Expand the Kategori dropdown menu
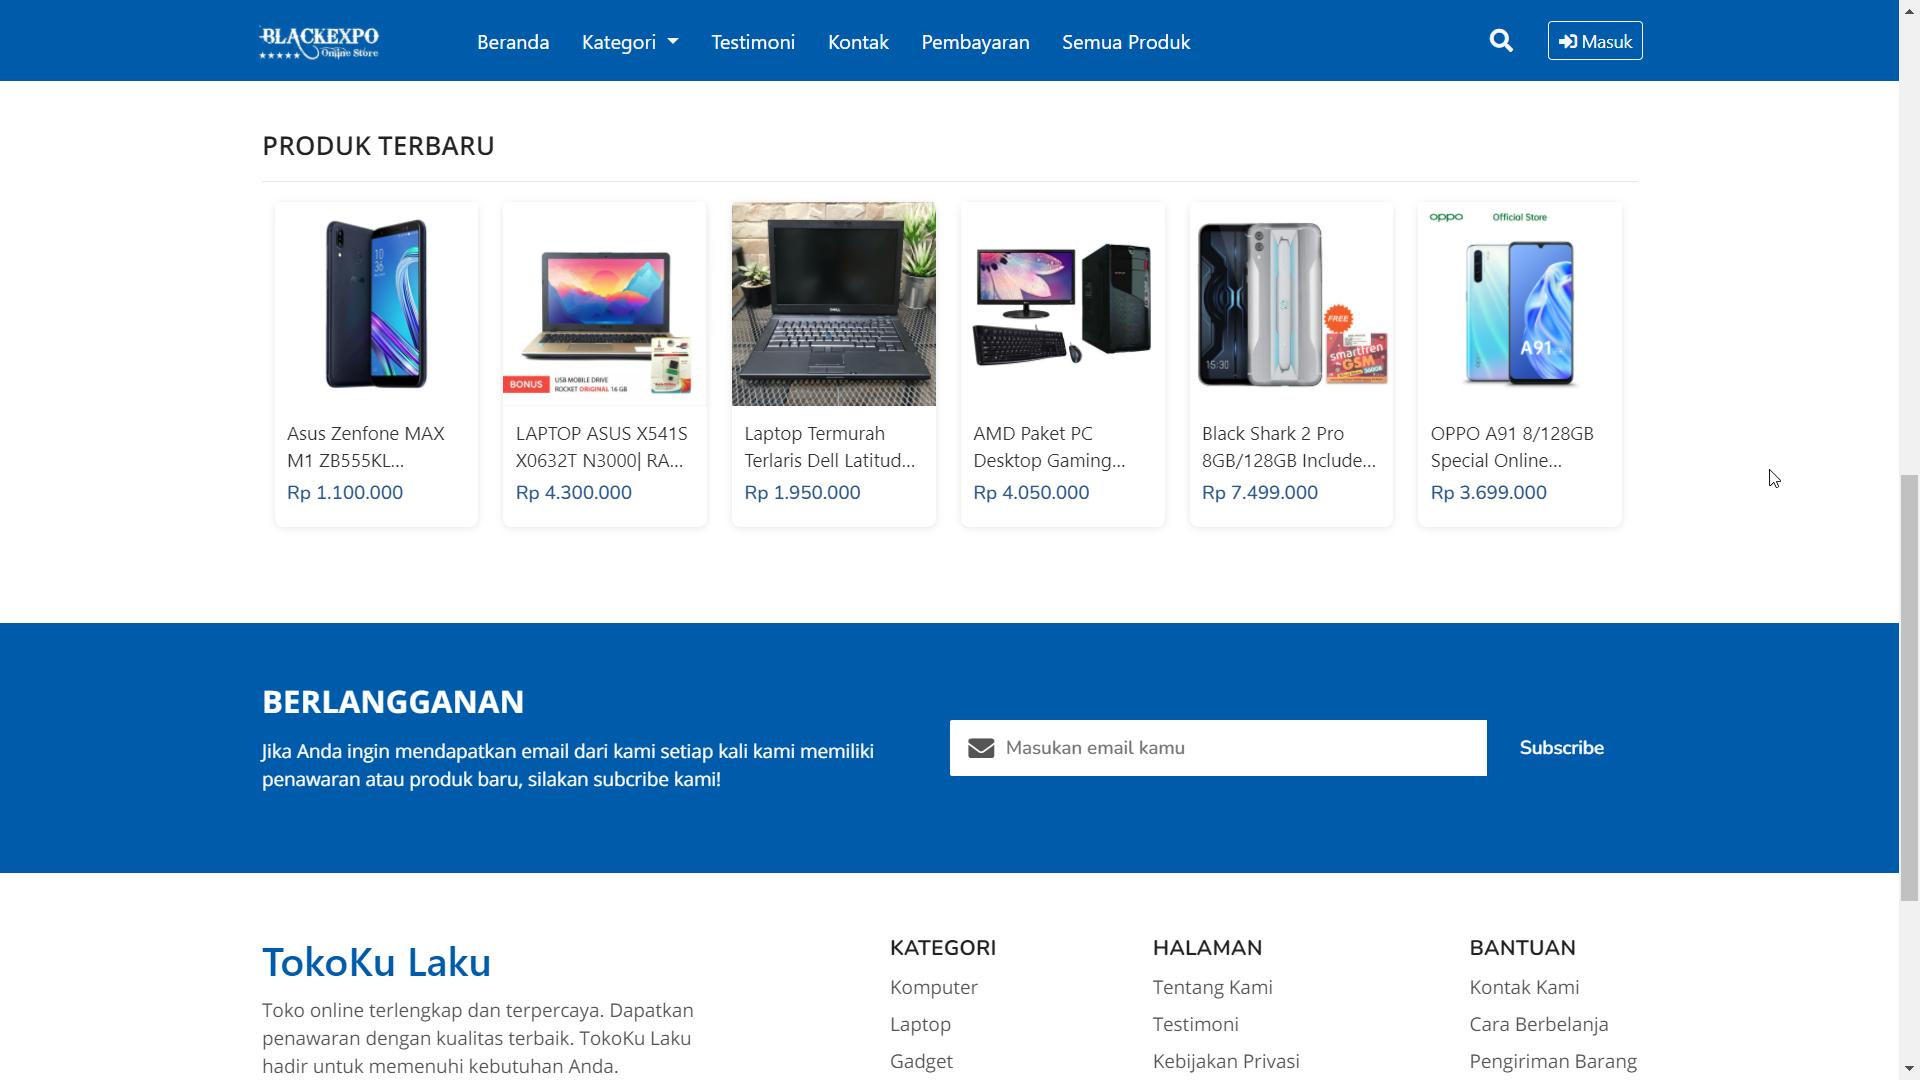Image resolution: width=1920 pixels, height=1080 pixels. [630, 42]
